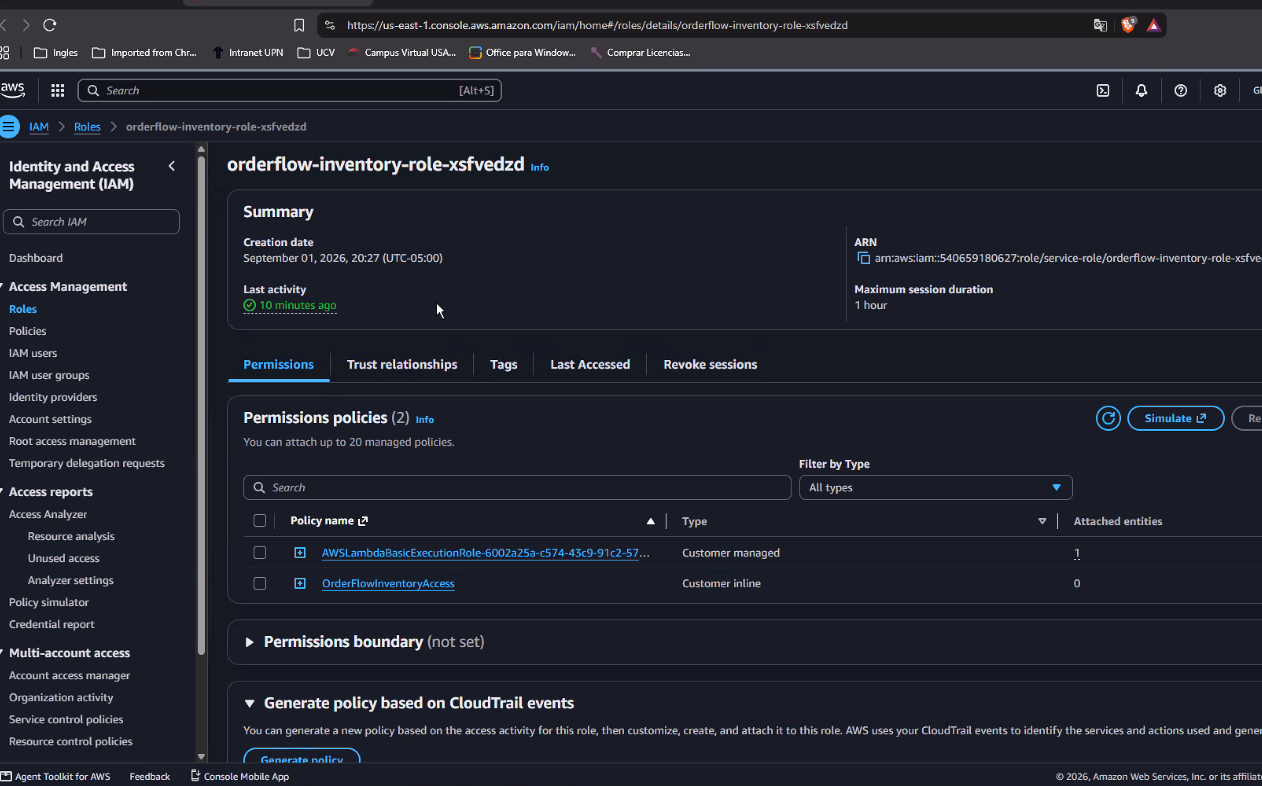Click the translate page icon in address bar
Screen dimensions: 1262x786
tap(1100, 25)
